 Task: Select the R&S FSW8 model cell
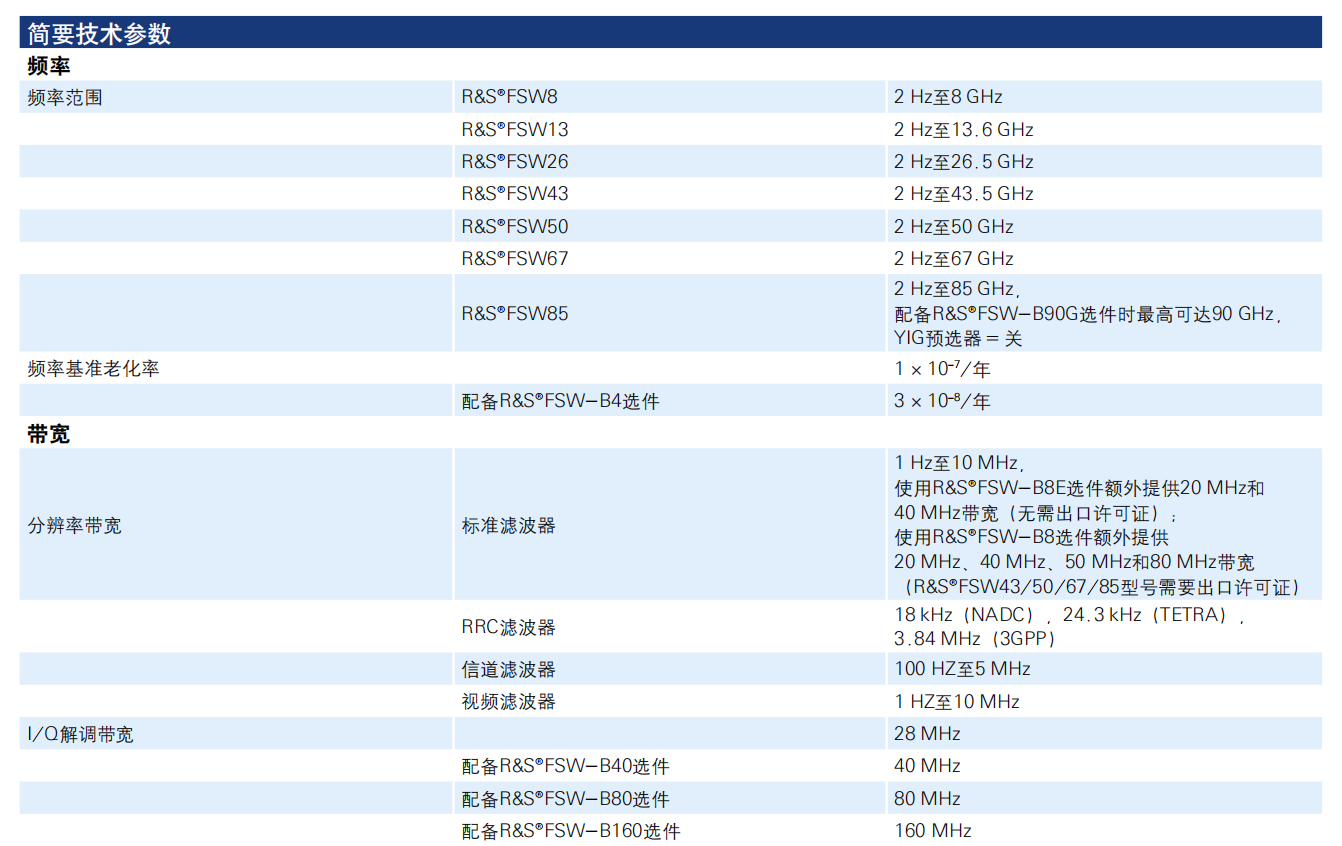(x=509, y=98)
